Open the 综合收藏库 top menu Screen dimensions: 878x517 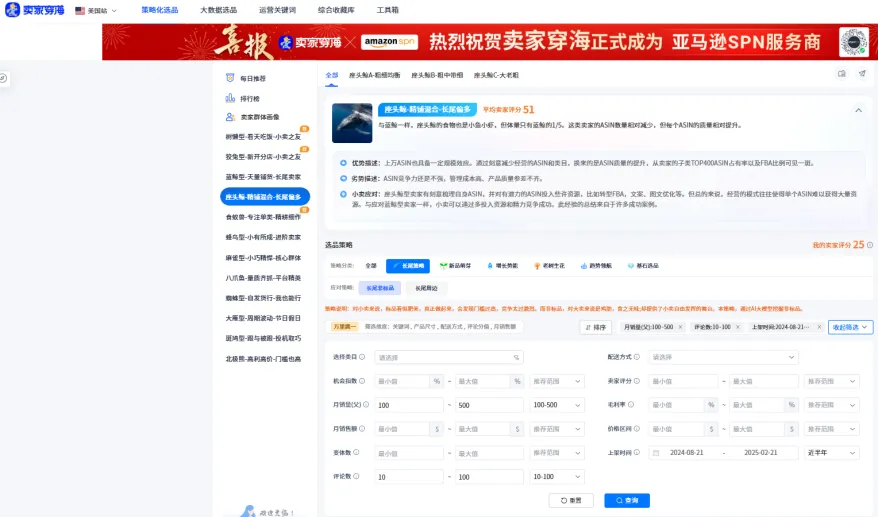pos(336,10)
